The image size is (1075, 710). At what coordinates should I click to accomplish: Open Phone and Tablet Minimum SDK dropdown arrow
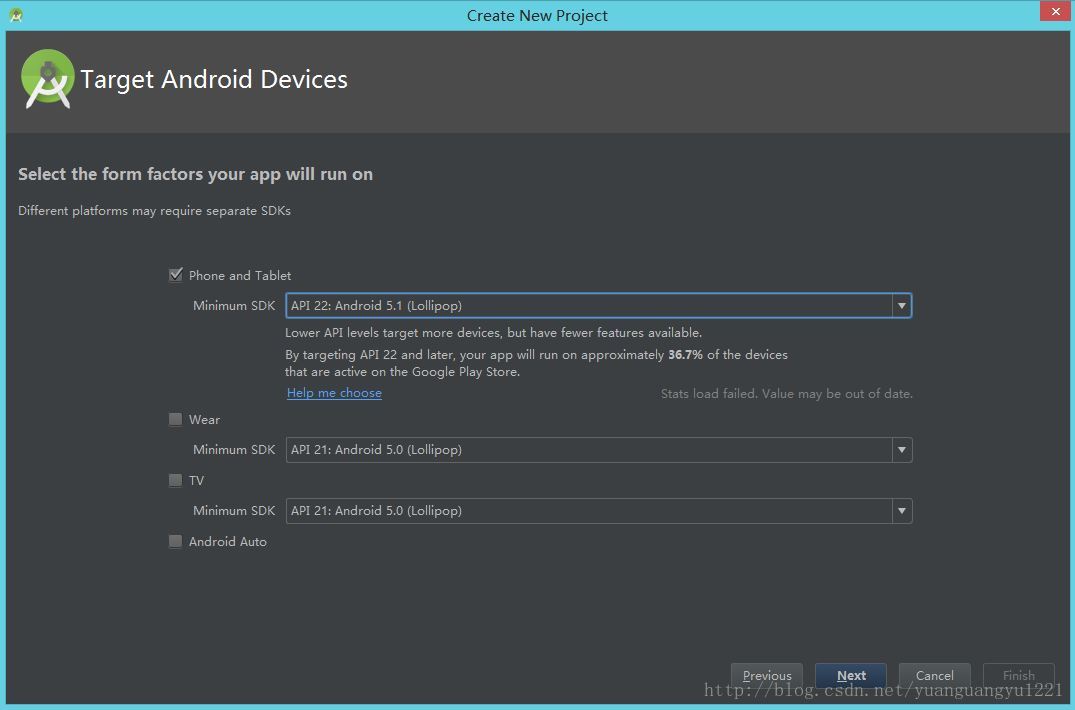pos(902,306)
